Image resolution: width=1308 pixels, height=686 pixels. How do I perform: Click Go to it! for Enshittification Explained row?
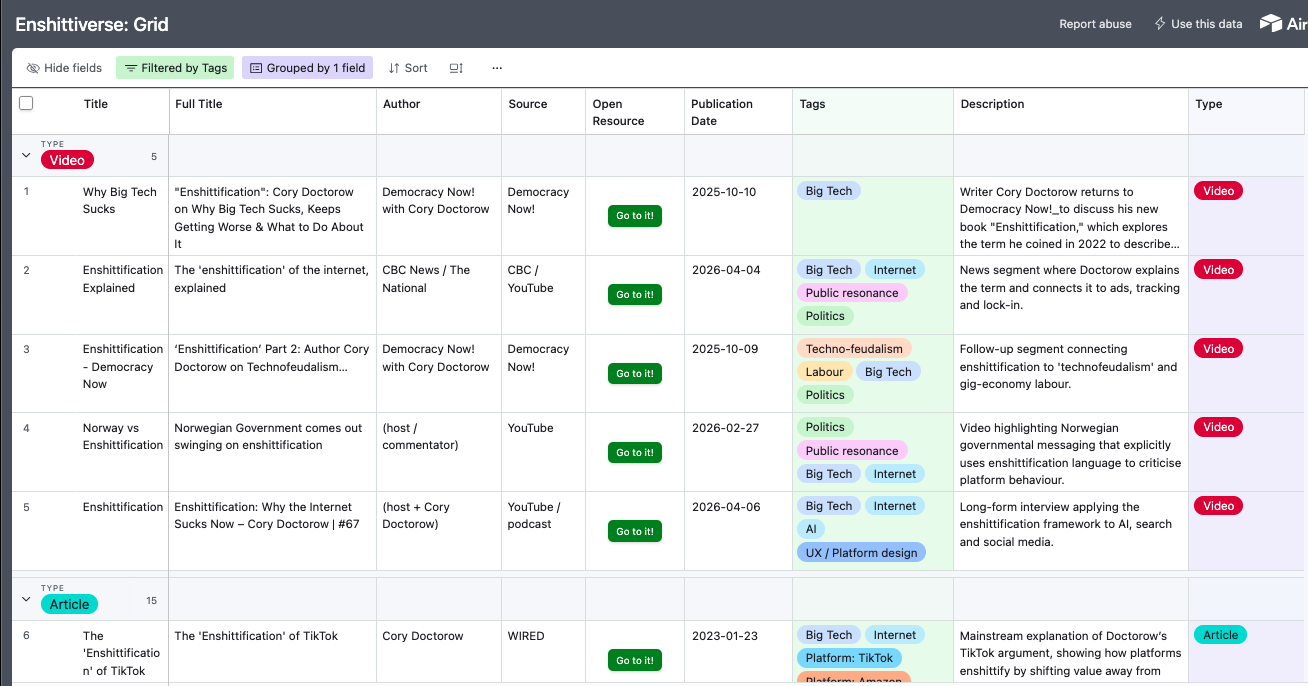(x=635, y=295)
